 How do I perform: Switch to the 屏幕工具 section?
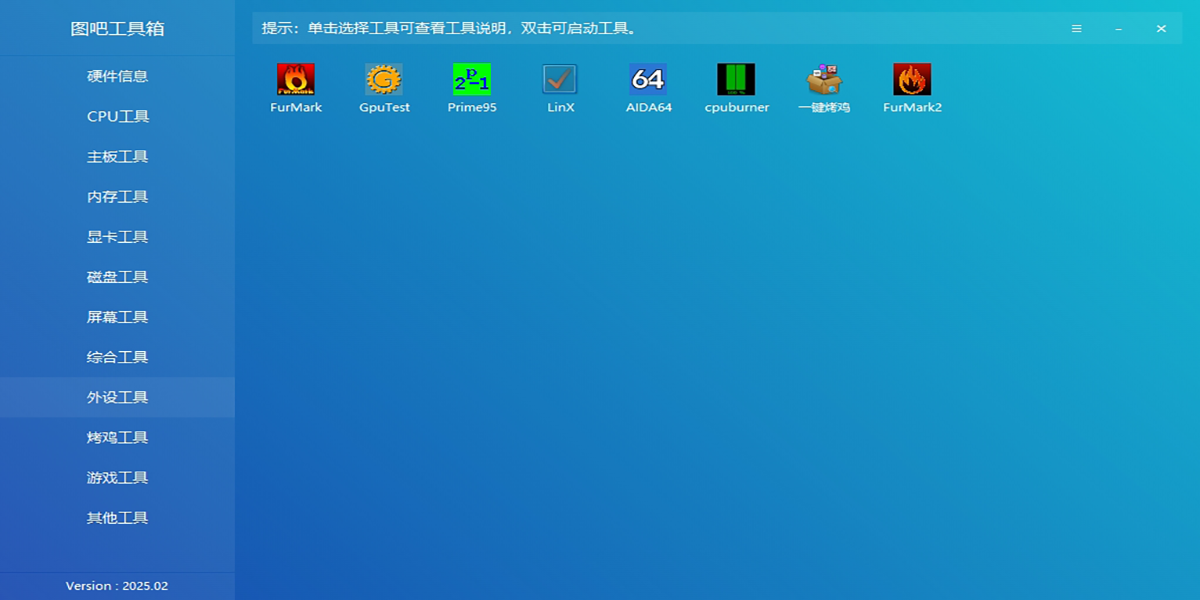point(117,316)
